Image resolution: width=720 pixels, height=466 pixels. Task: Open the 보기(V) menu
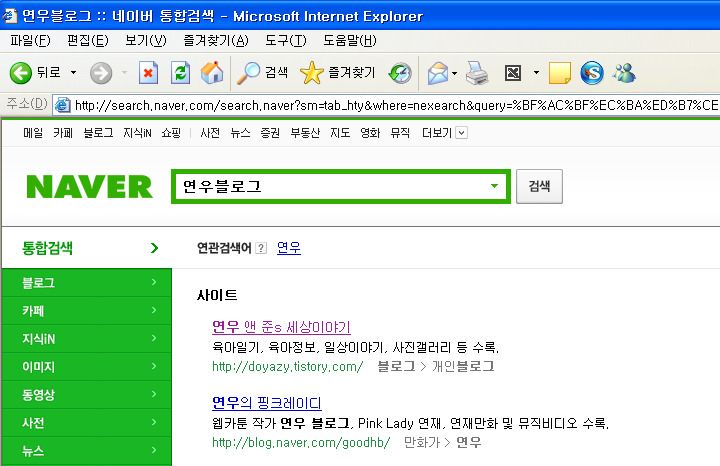[x=146, y=40]
